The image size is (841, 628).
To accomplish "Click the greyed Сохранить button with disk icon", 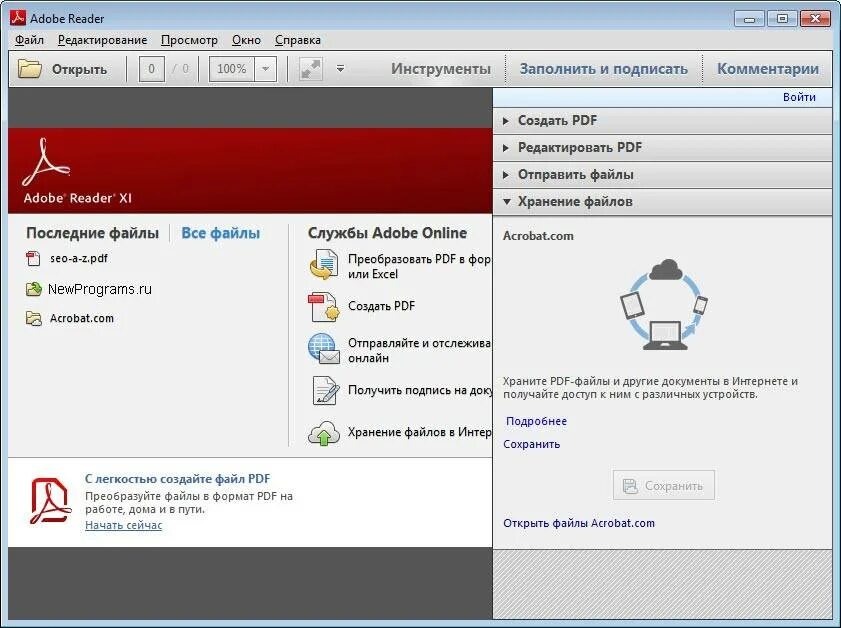I will 663,485.
